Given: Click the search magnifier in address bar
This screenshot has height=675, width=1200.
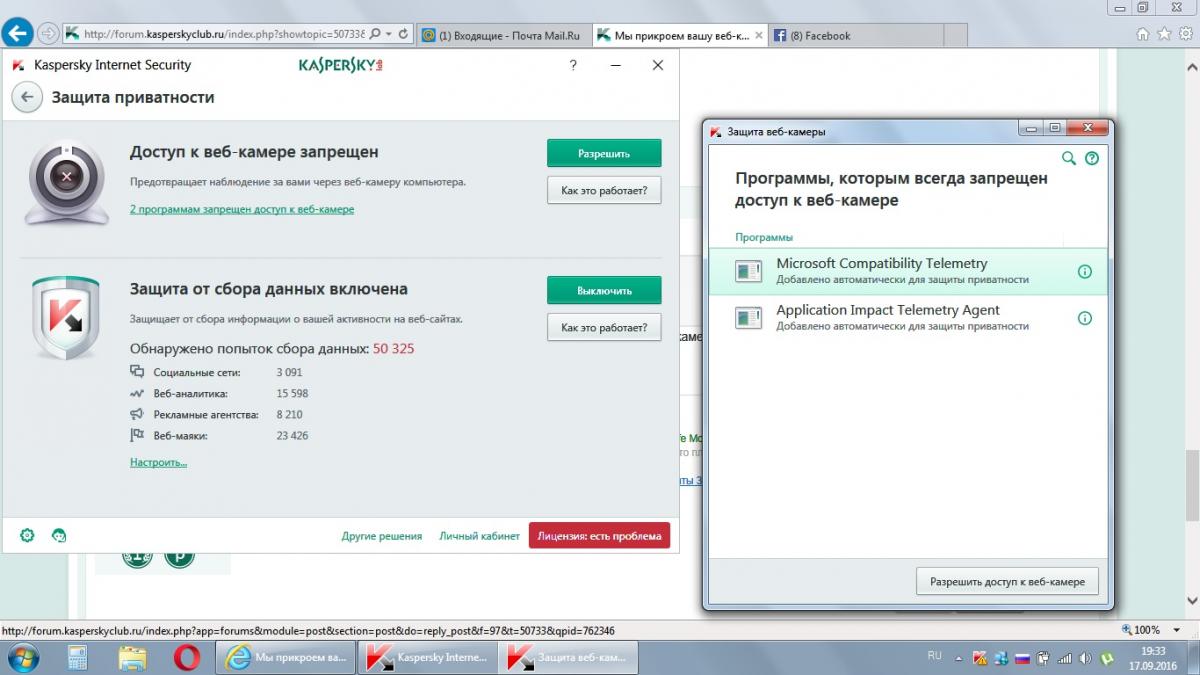Looking at the screenshot, I should coord(374,34).
